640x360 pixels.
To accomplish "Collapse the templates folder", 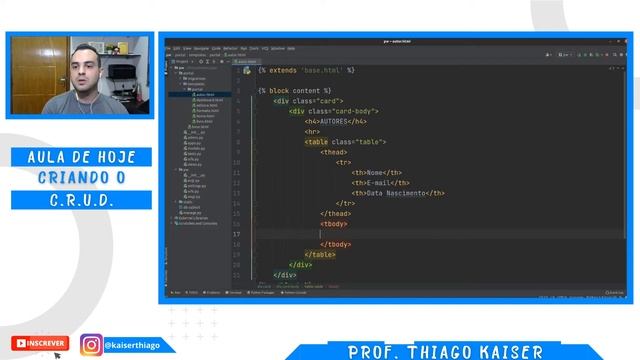I will (x=181, y=84).
